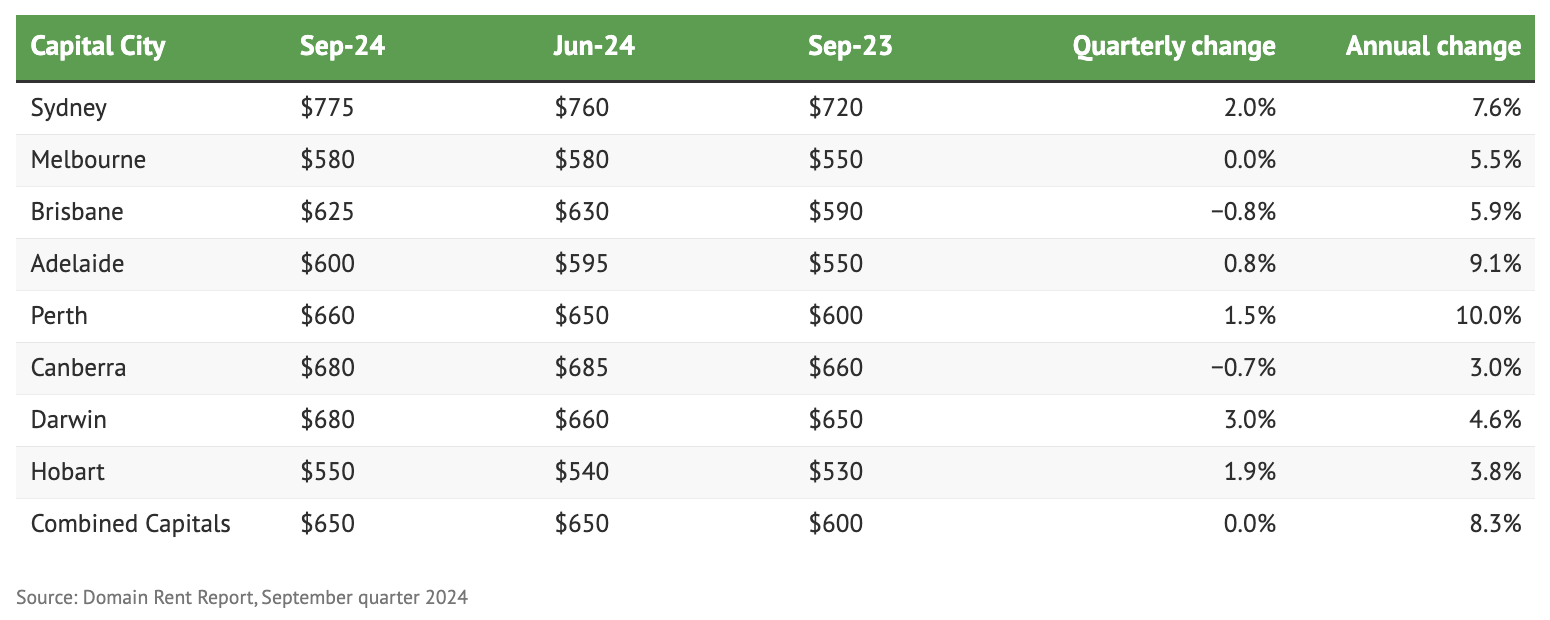Click the Annual change column header
1550x620 pixels.
(x=1433, y=46)
